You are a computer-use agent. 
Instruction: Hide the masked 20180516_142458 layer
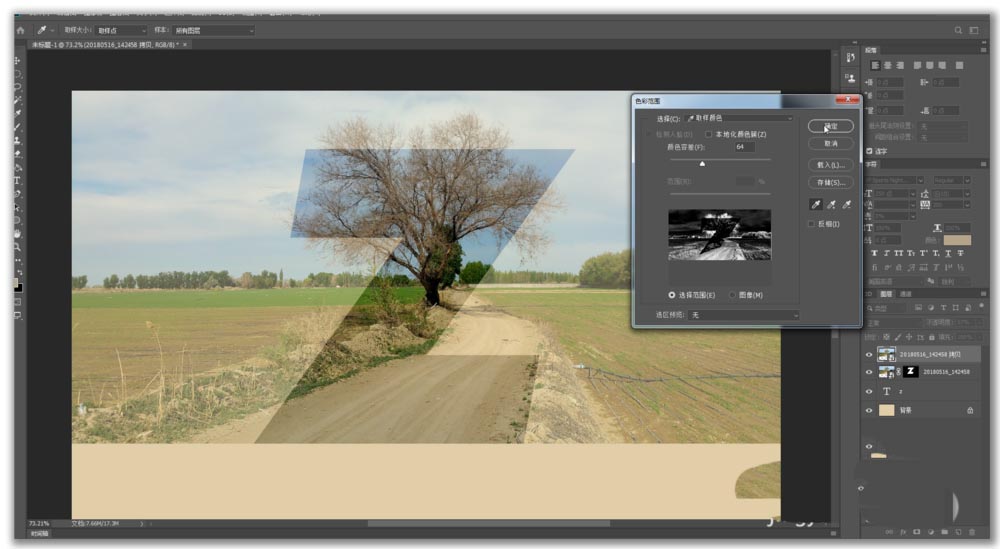(869, 372)
